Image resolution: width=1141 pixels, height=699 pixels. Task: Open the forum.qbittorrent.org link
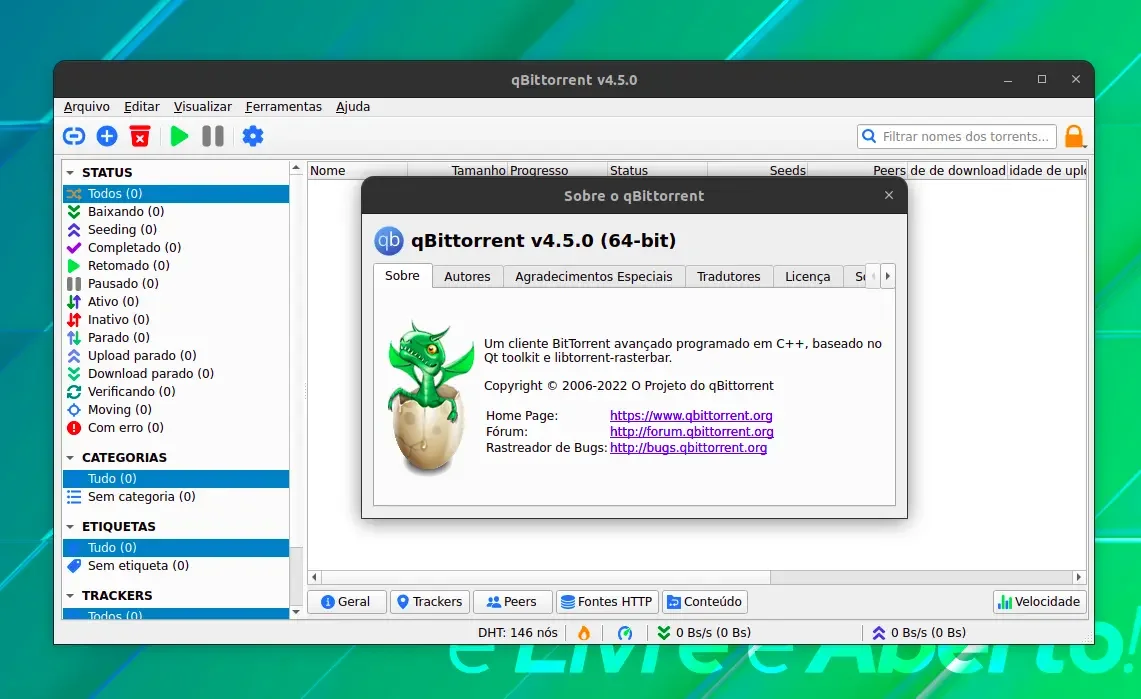pos(691,431)
